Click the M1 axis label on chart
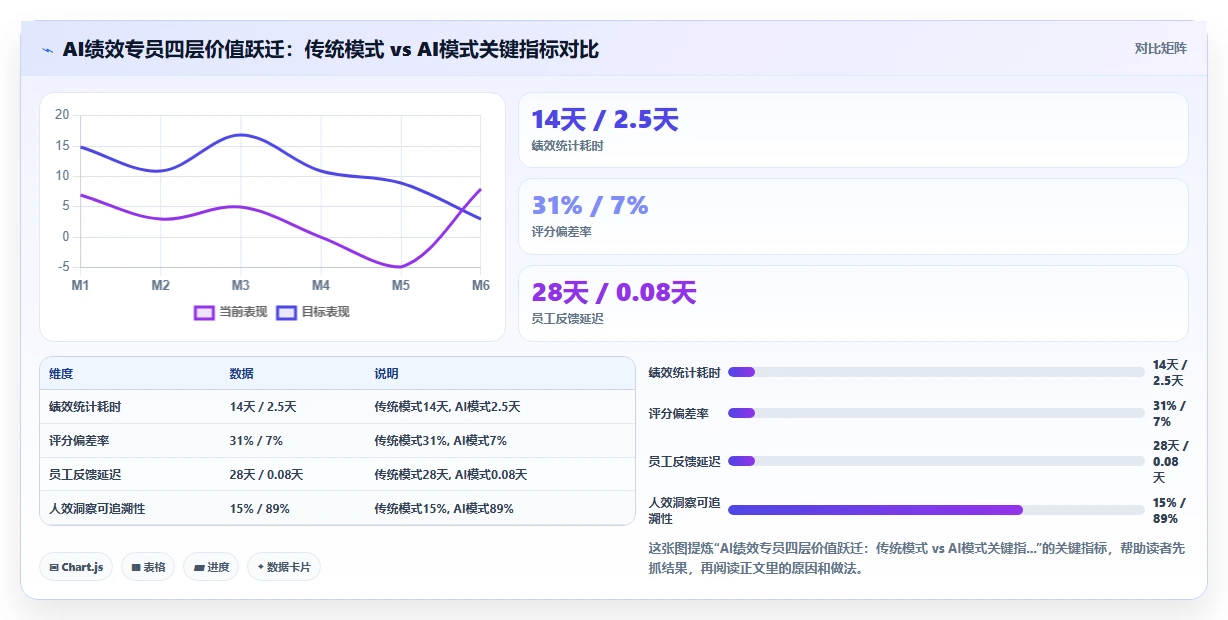The width and height of the screenshot is (1228, 620). (x=80, y=285)
